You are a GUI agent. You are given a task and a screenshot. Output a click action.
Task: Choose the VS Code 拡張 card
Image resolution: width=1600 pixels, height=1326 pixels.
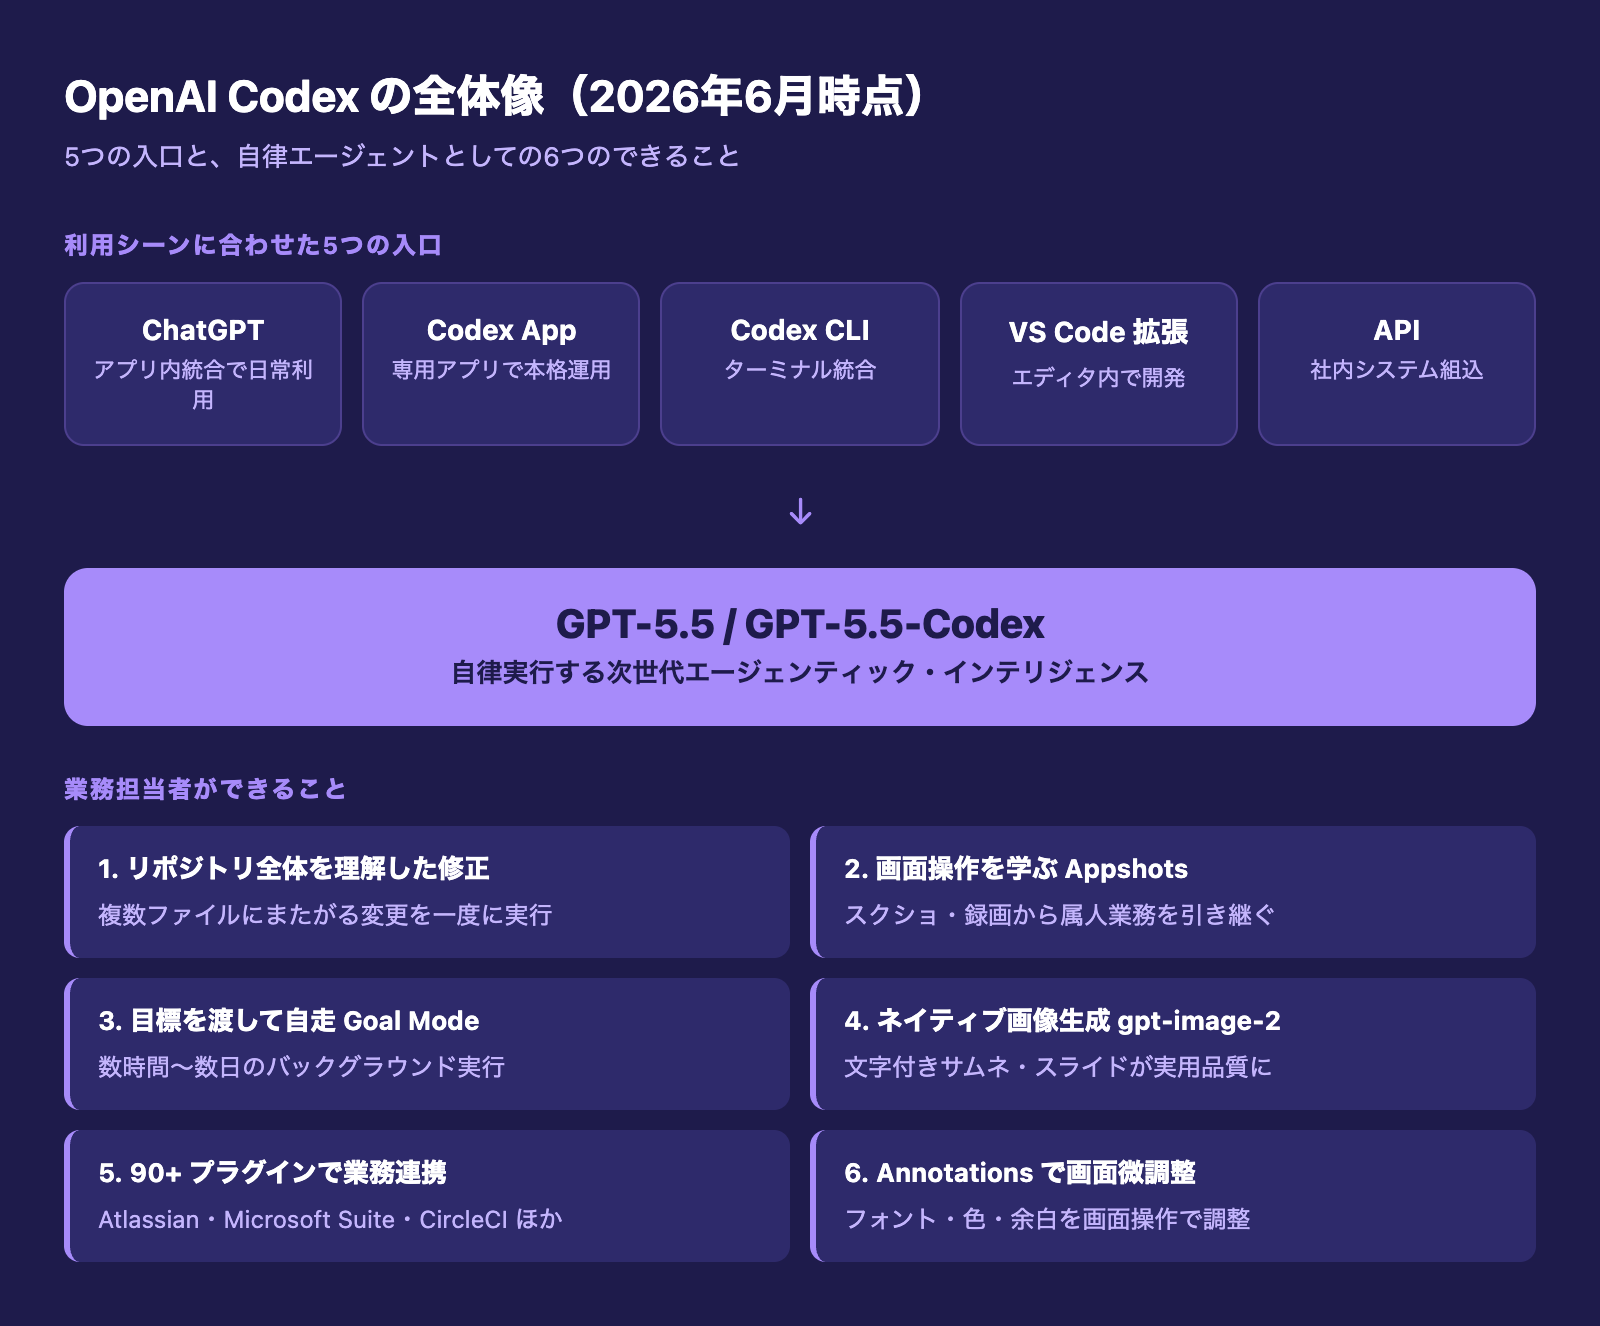(x=1099, y=364)
